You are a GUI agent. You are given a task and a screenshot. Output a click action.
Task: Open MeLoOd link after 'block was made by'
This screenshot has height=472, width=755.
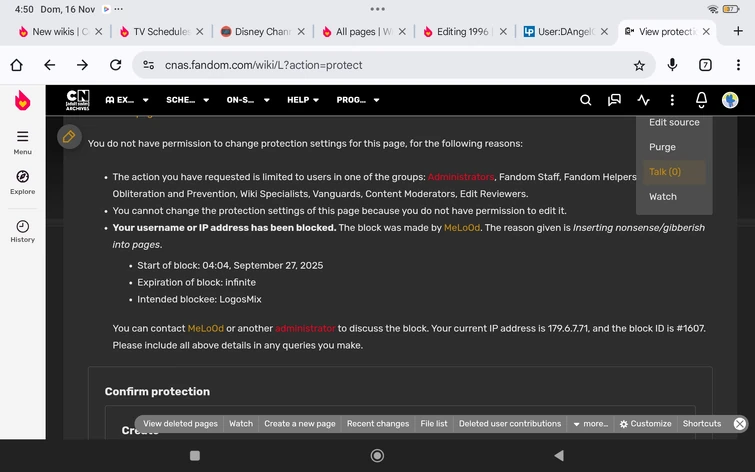click(x=462, y=228)
